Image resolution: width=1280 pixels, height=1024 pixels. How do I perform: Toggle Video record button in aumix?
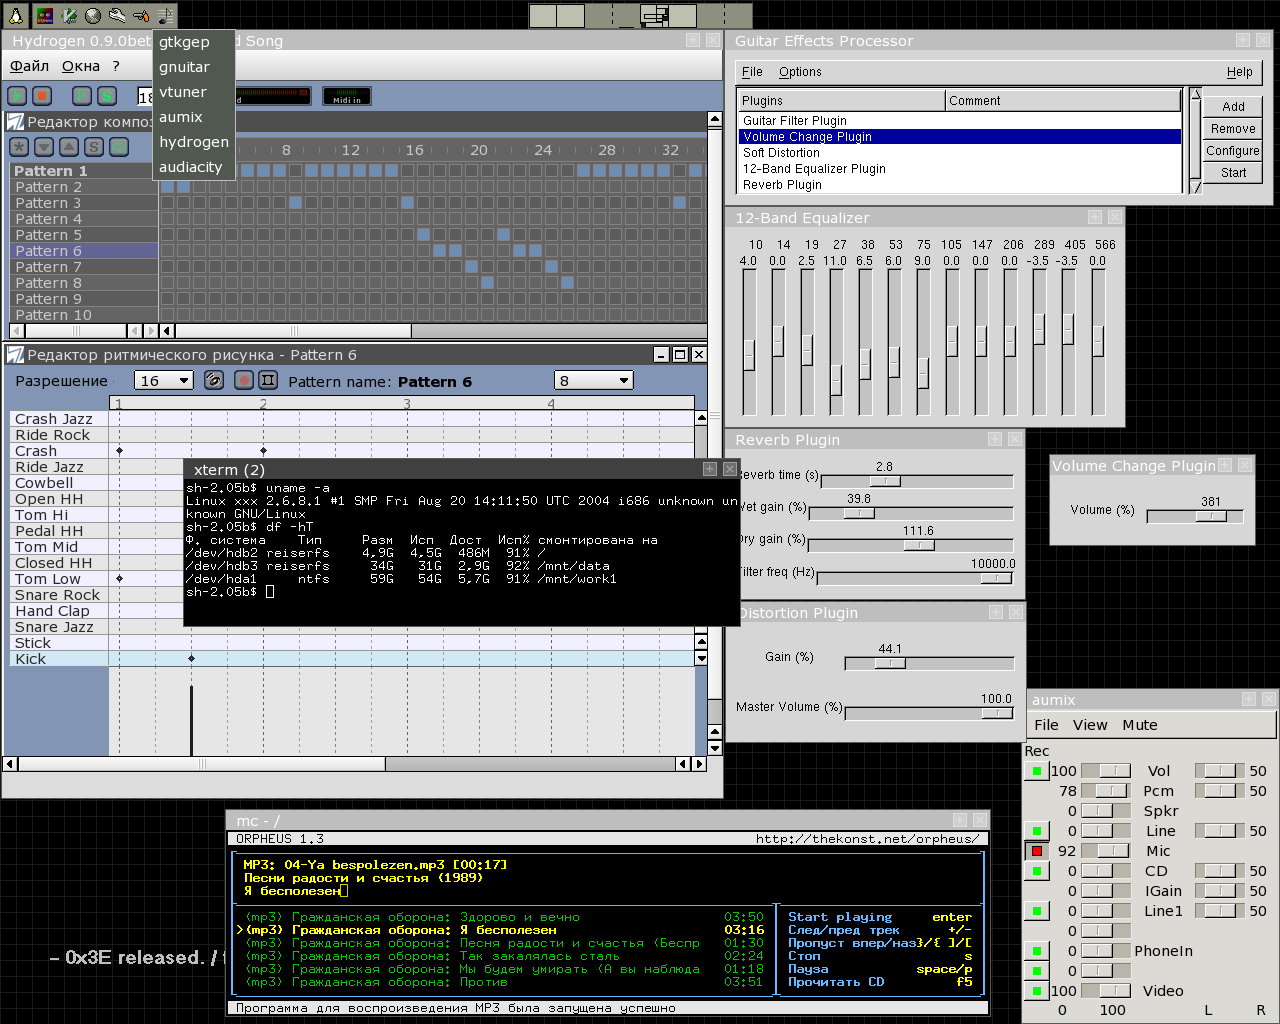(1037, 991)
